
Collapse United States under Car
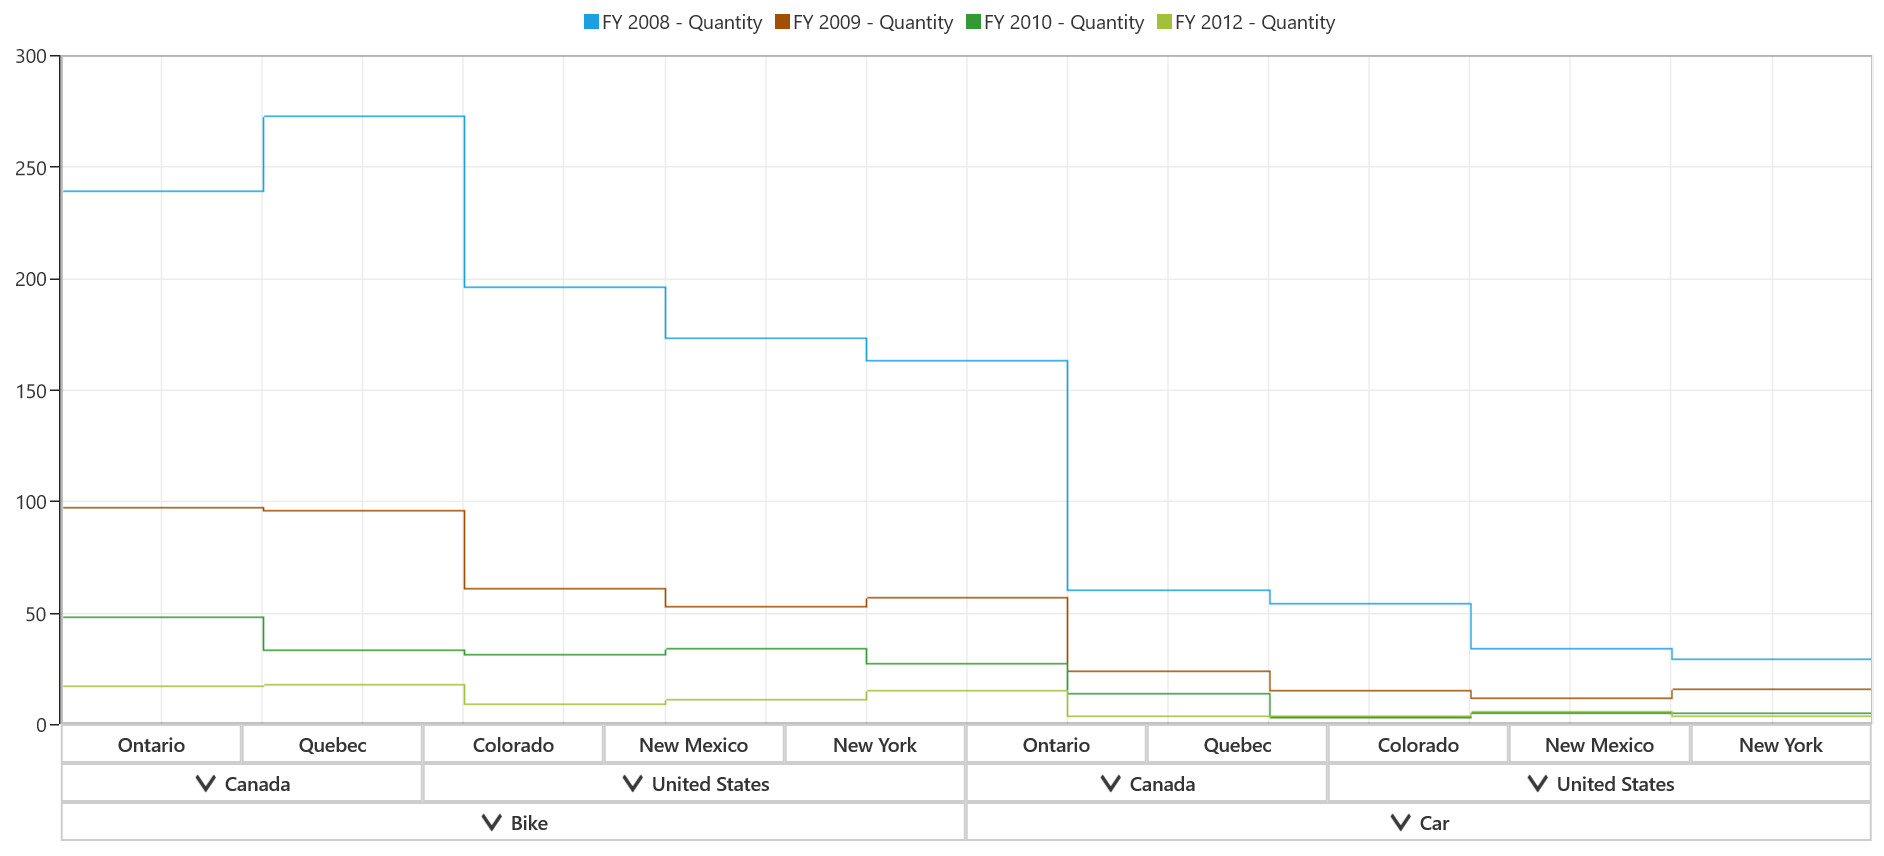tap(1538, 784)
